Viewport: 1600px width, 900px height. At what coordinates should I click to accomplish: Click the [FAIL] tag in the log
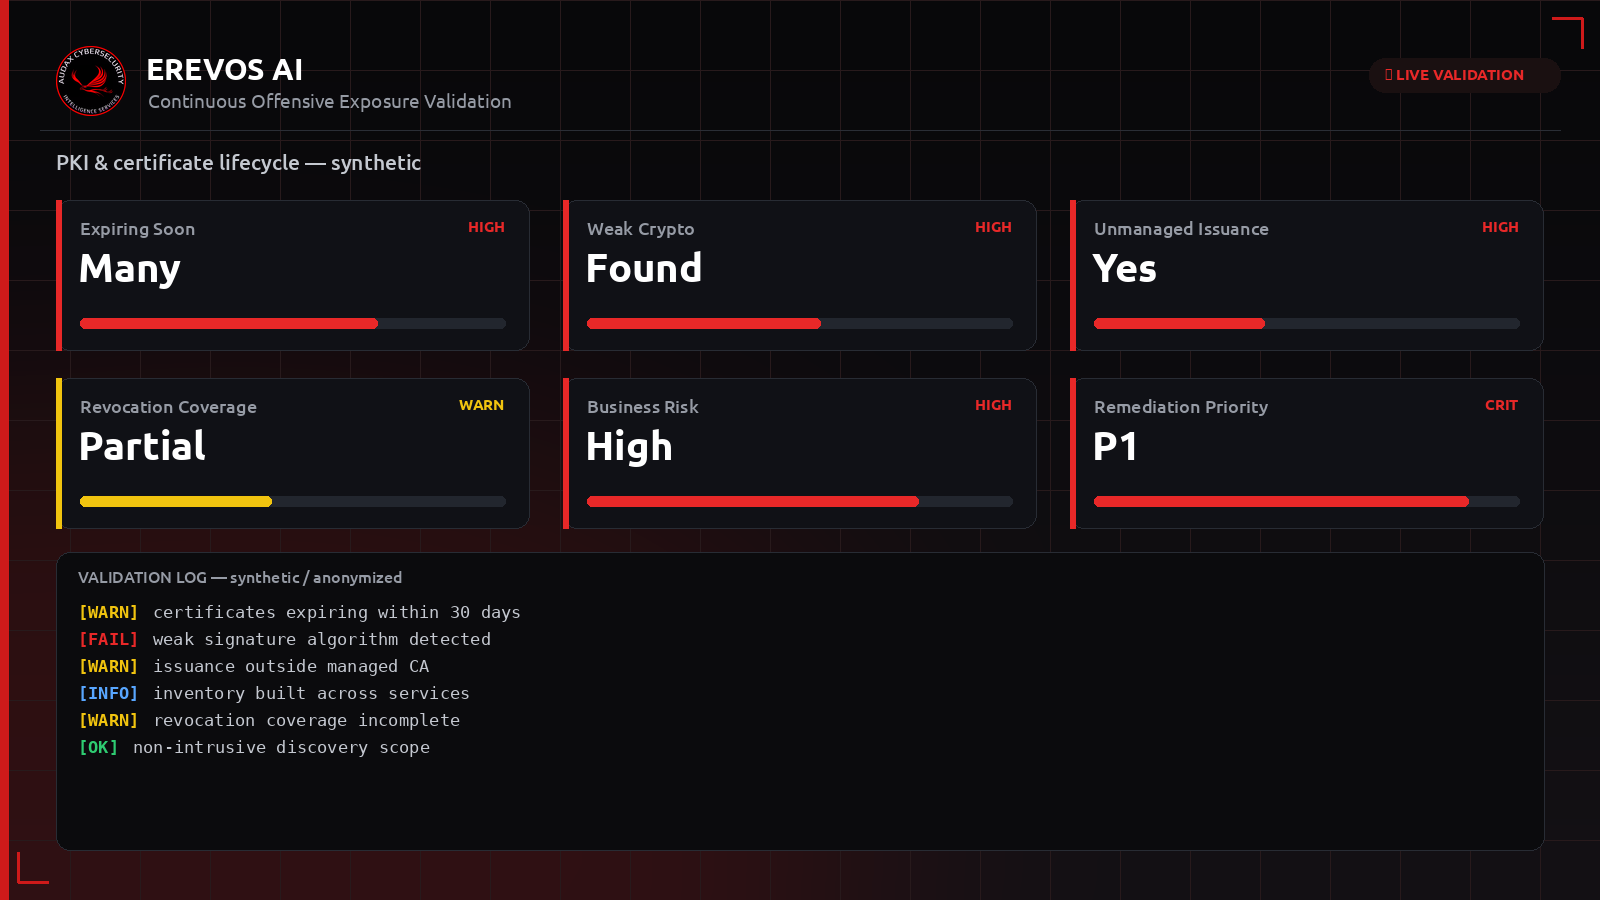tap(108, 639)
